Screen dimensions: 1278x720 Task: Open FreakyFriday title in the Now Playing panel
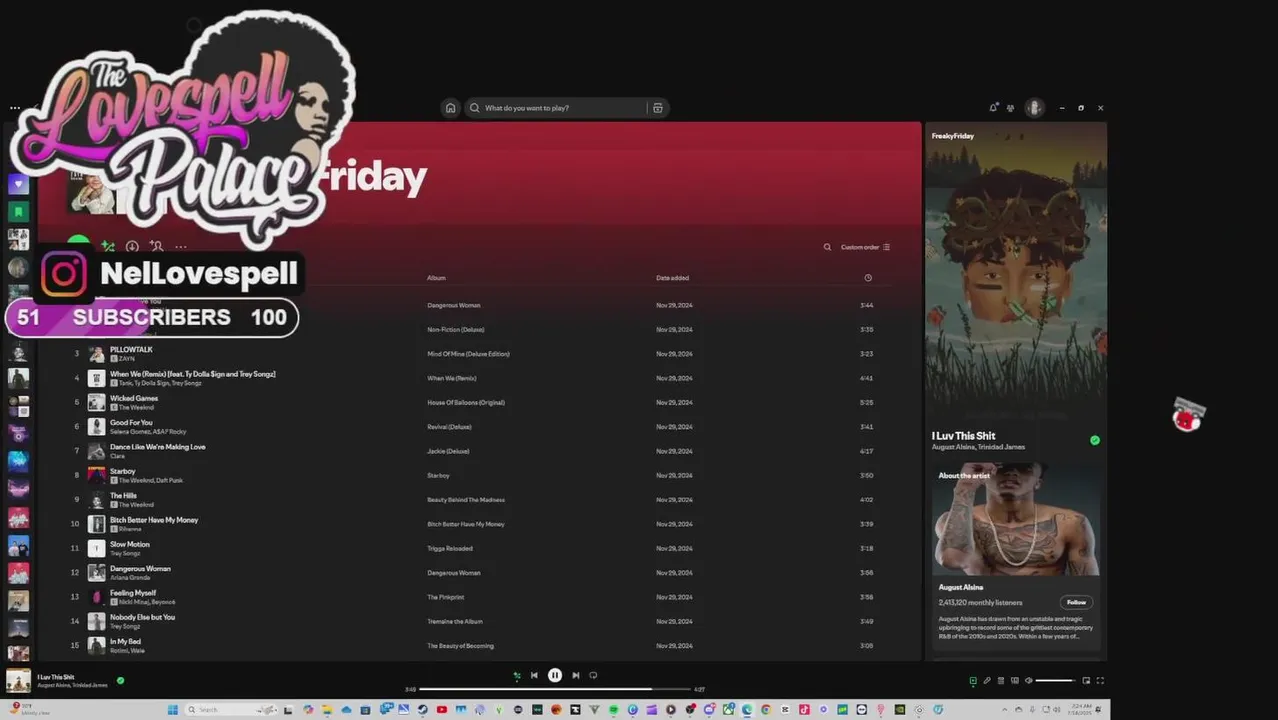(x=953, y=136)
